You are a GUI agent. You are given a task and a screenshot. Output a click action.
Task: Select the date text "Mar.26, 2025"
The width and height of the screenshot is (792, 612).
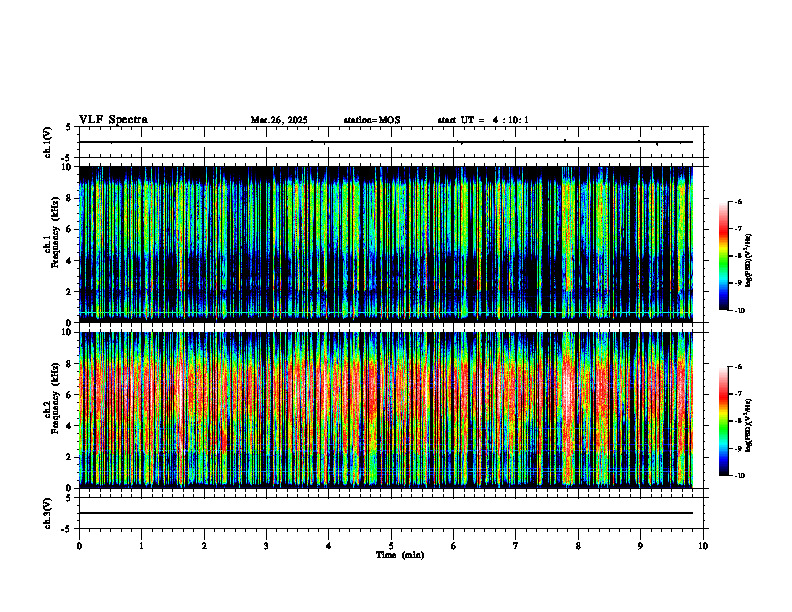tap(279, 120)
